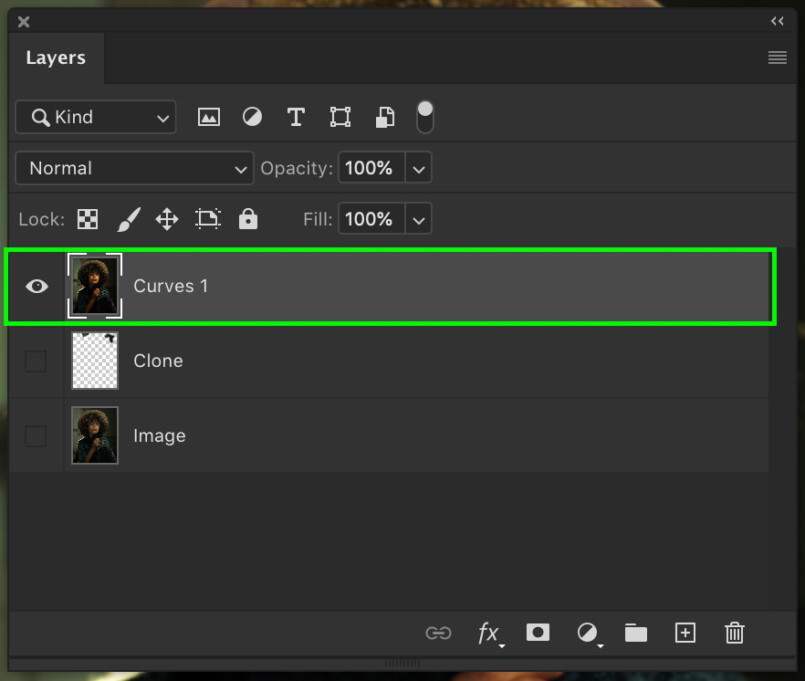Open the Kind filter dropdown
Viewport: 805px width, 681px height.
pyautogui.click(x=95, y=117)
